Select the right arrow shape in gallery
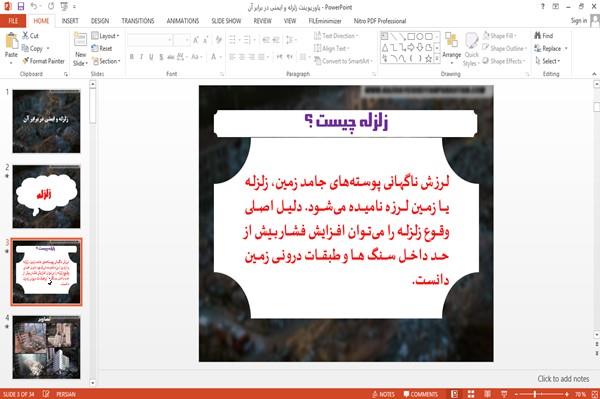The image size is (600, 399). pos(411,47)
